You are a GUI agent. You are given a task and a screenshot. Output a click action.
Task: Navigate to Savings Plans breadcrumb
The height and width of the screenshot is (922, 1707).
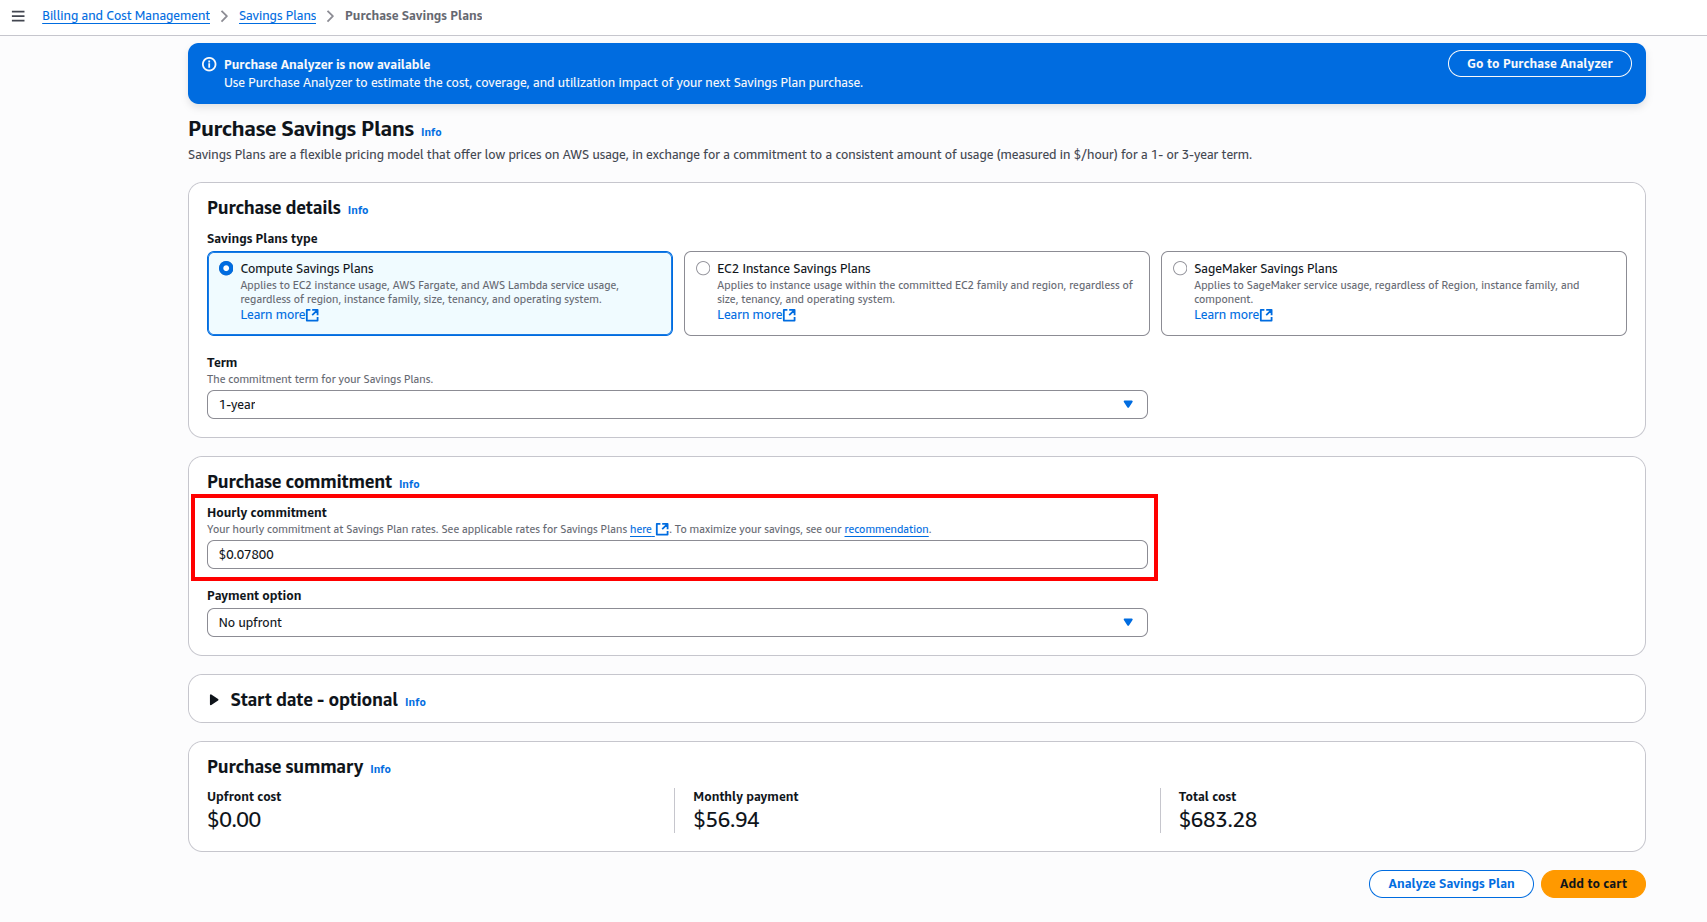pyautogui.click(x=277, y=16)
